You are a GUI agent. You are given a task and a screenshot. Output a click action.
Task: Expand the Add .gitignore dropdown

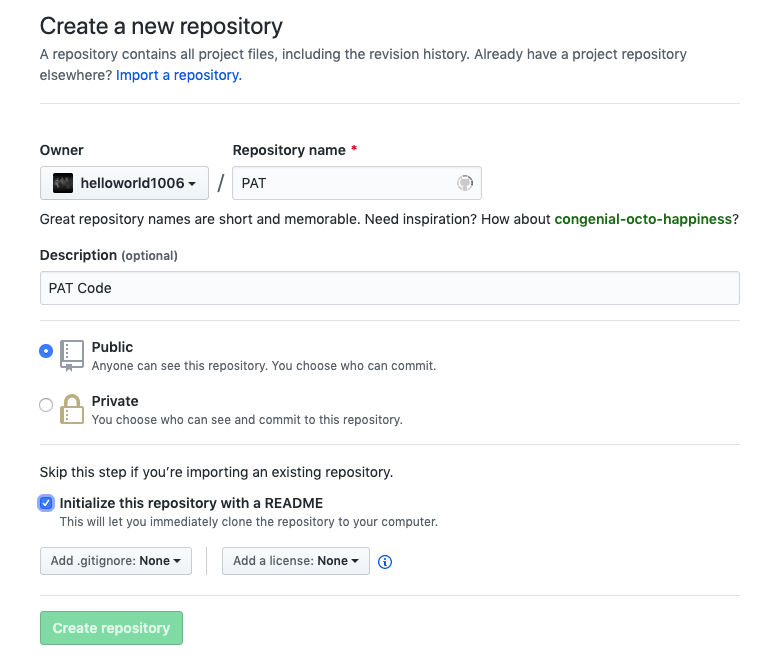(115, 561)
